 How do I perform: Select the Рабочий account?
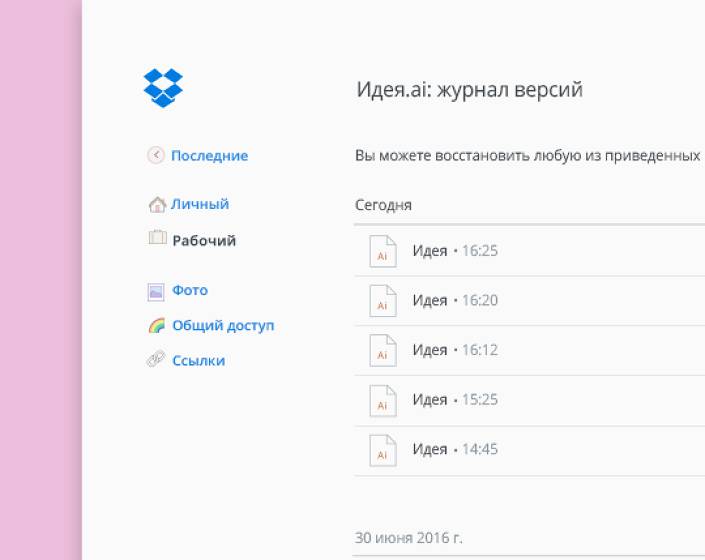coord(204,240)
